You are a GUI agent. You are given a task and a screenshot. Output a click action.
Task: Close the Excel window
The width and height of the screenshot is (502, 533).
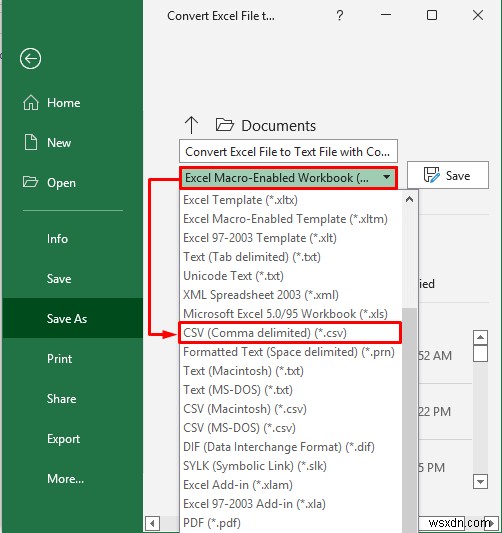coord(478,15)
